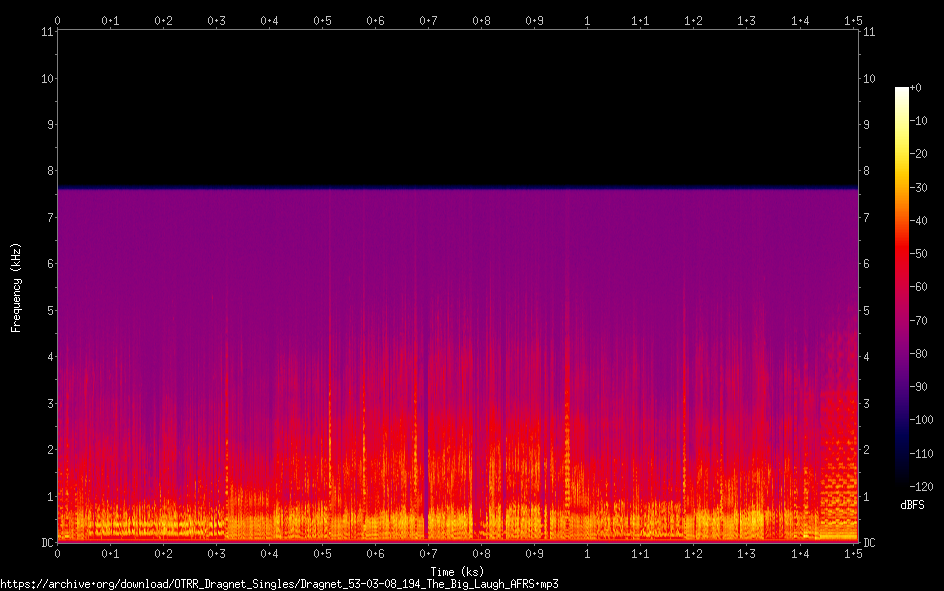The image size is (944, 591).
Task: Select the "Time (ks)" axis title
Action: point(457,571)
